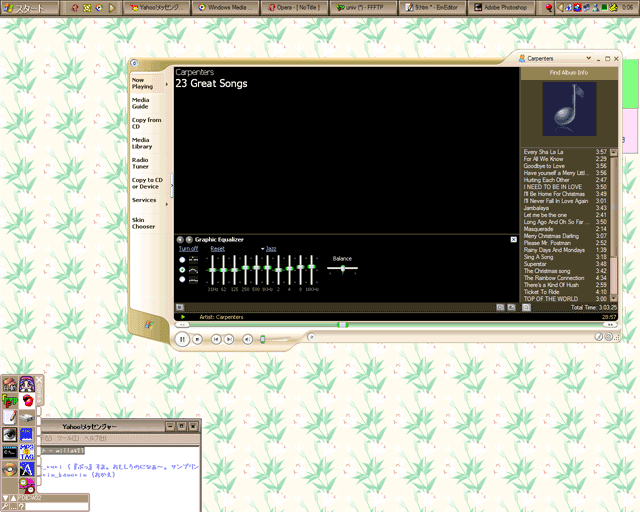This screenshot has height=512, width=640.
Task: Play 'TOP OF THE WORLD' track
Action: [x=565, y=299]
